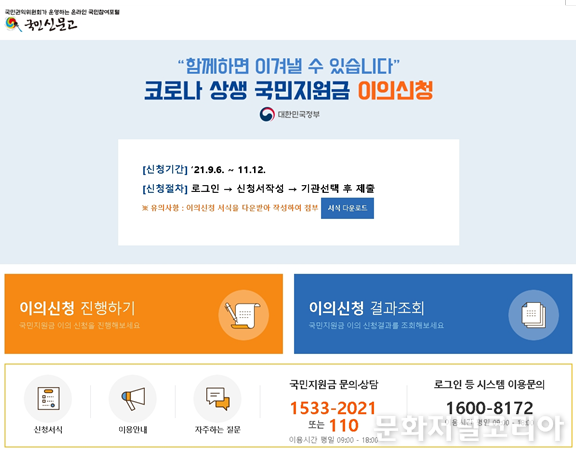
Task: Click the scroll and pen icon
Action: 244,315
